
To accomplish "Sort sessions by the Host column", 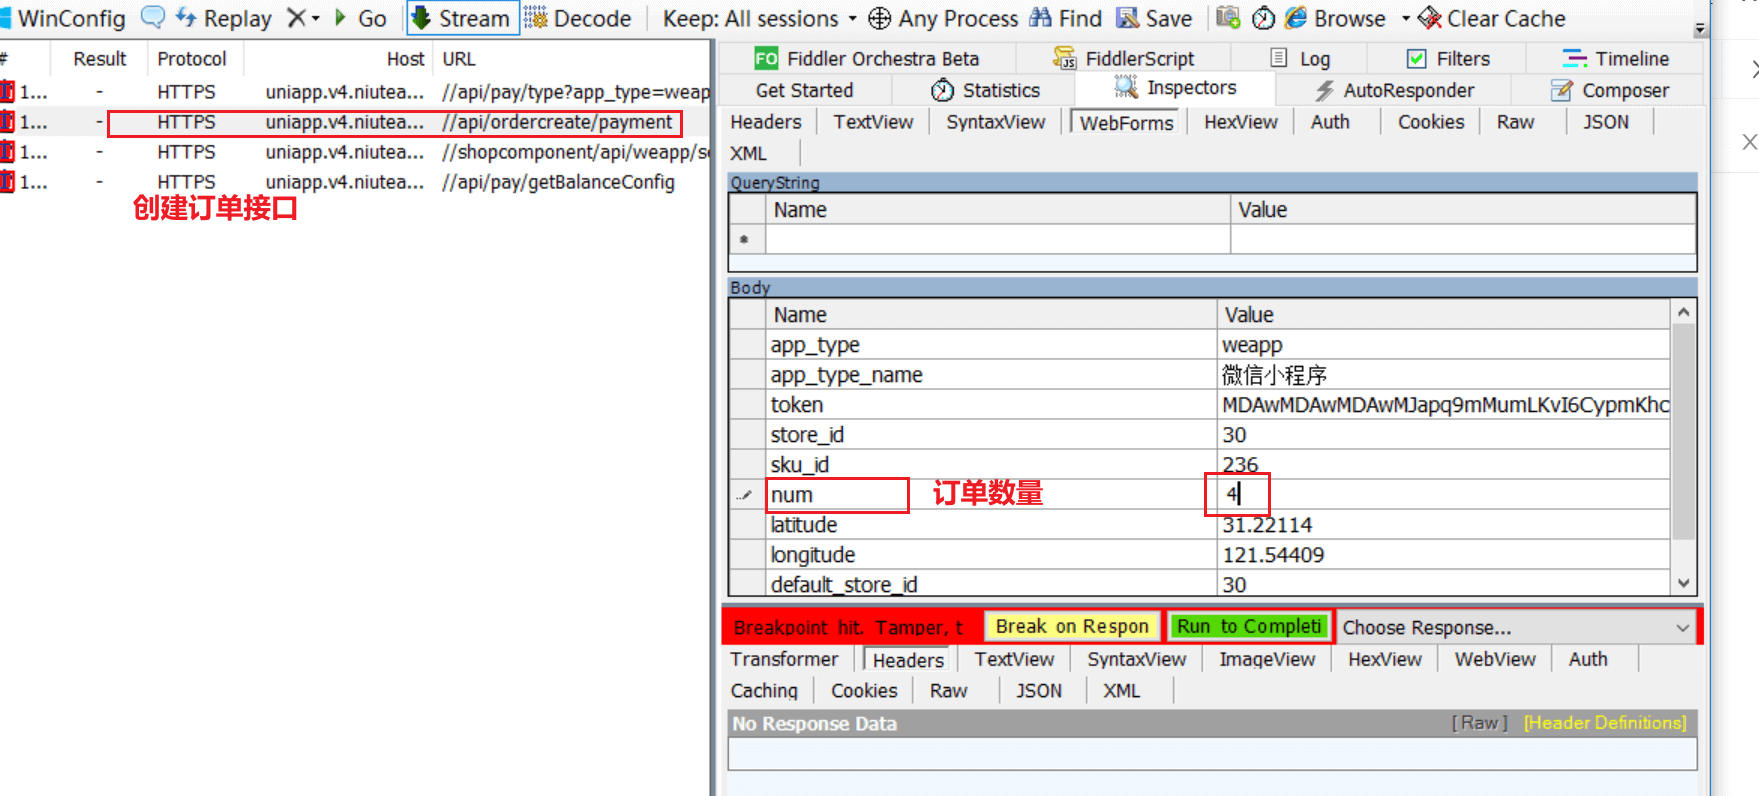I will click(339, 59).
